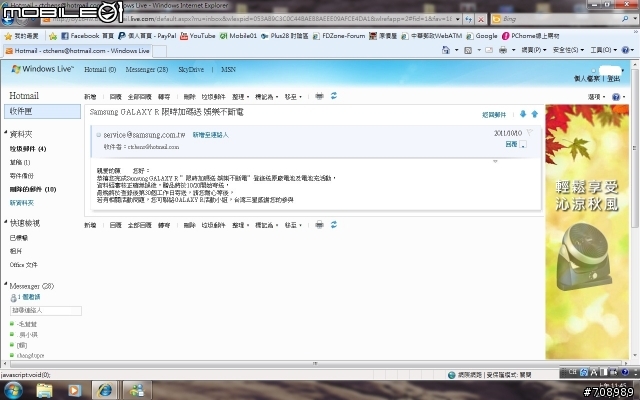
Task: Open the PChome線上購物 favorite
Action: 531,36
